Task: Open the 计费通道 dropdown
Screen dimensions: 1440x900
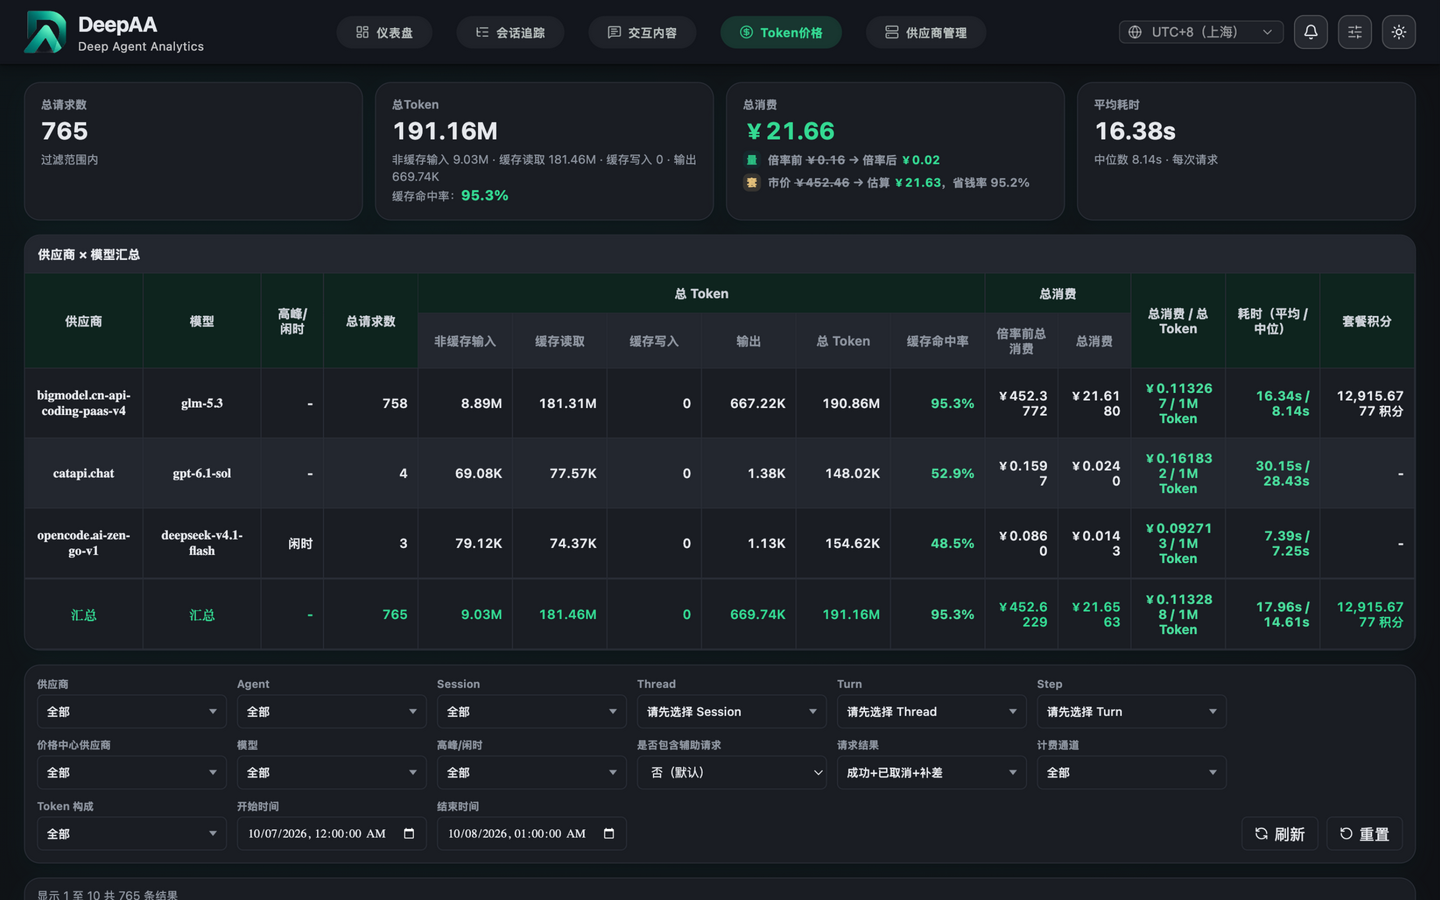Action: point(1131,773)
